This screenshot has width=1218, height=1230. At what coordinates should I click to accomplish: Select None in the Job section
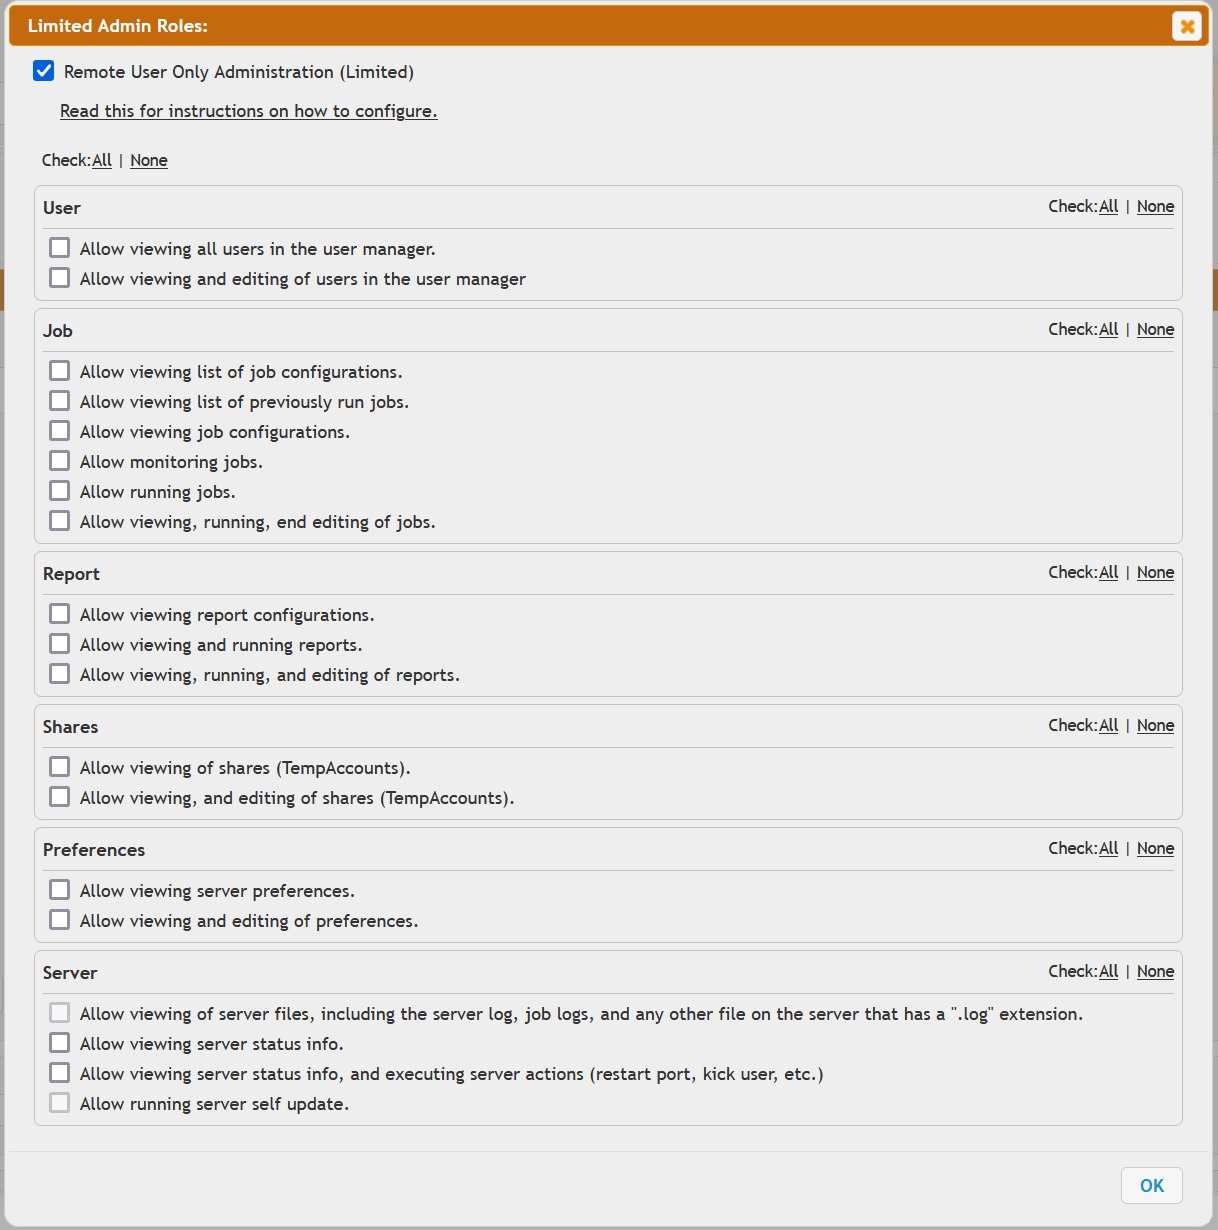click(x=1155, y=329)
